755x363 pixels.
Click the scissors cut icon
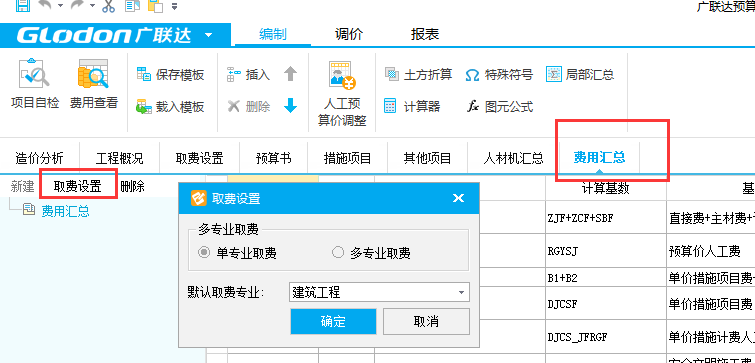click(x=108, y=5)
